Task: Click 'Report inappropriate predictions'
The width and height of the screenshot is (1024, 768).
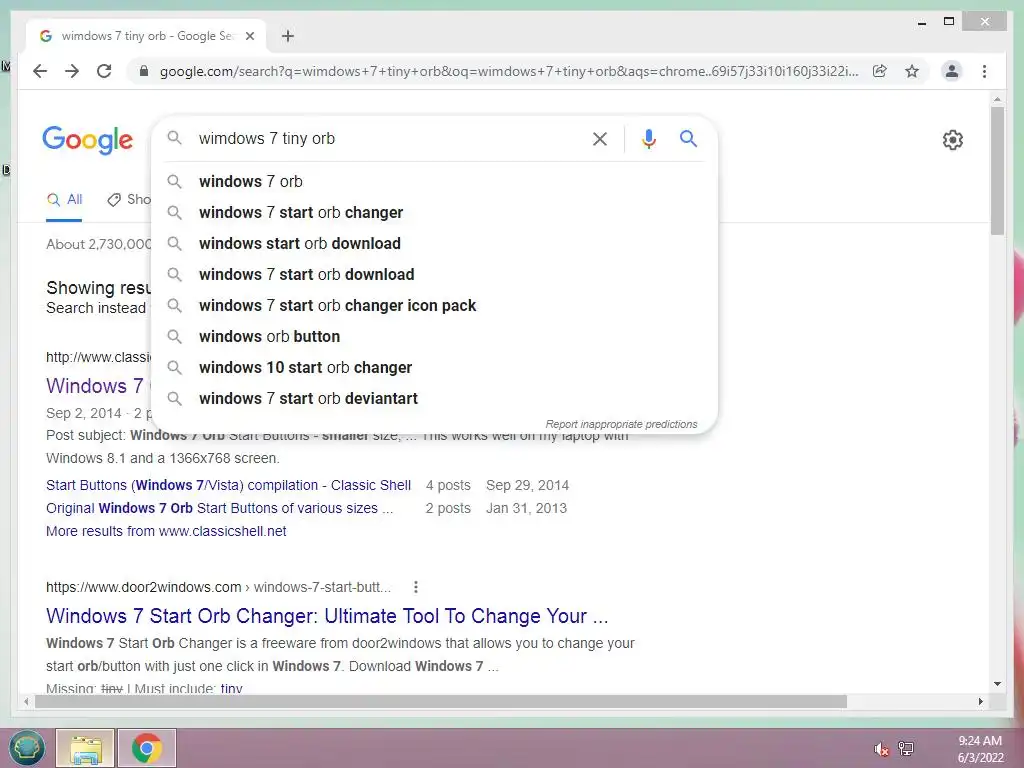Action: coord(621,424)
